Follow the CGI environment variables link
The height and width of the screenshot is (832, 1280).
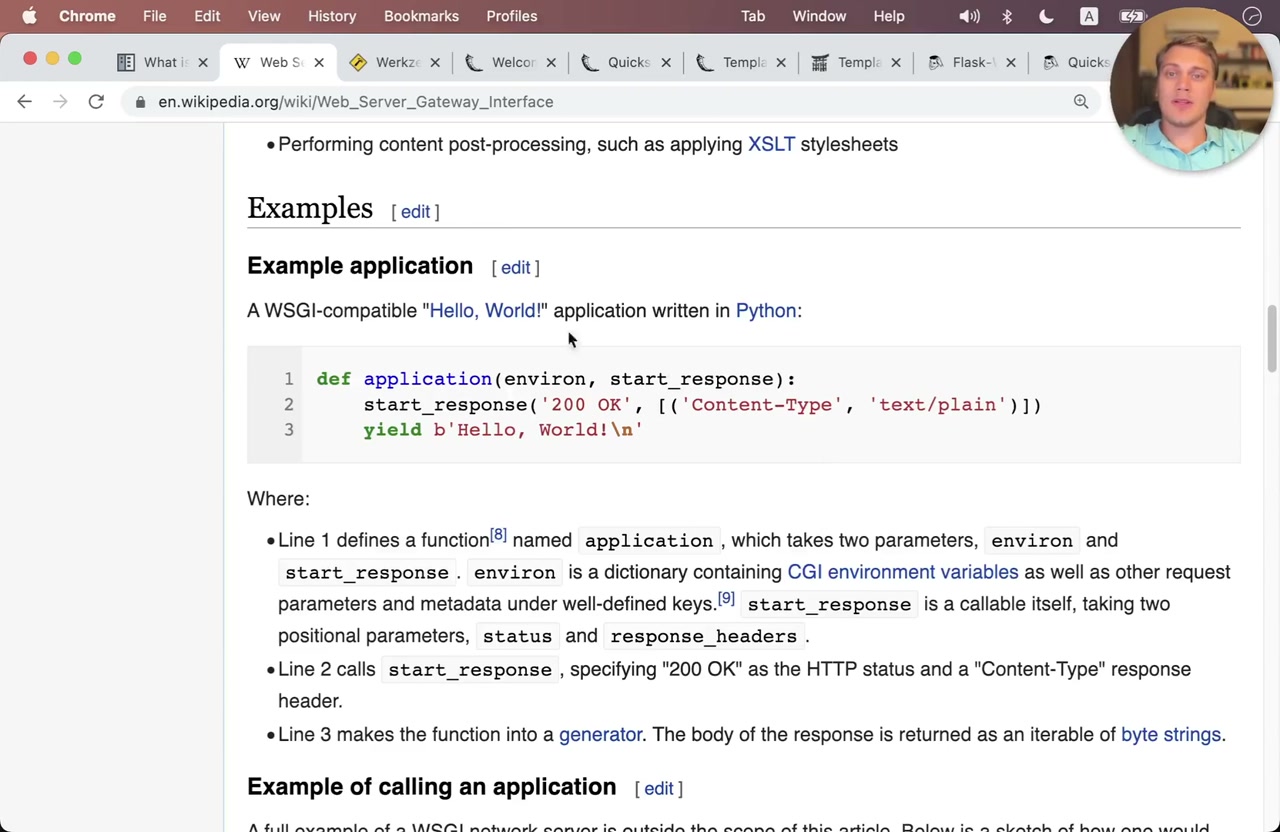(902, 572)
